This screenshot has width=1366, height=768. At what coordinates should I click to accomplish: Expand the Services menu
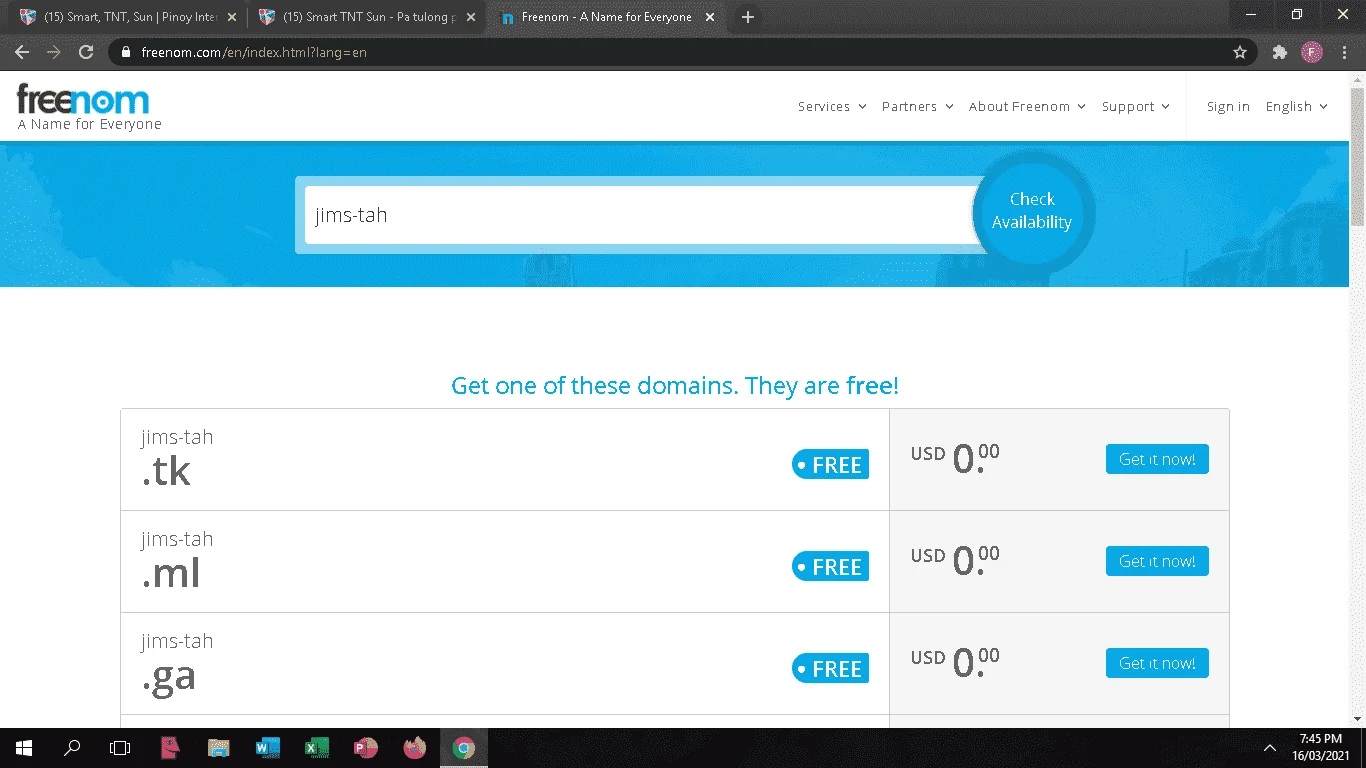tap(832, 106)
